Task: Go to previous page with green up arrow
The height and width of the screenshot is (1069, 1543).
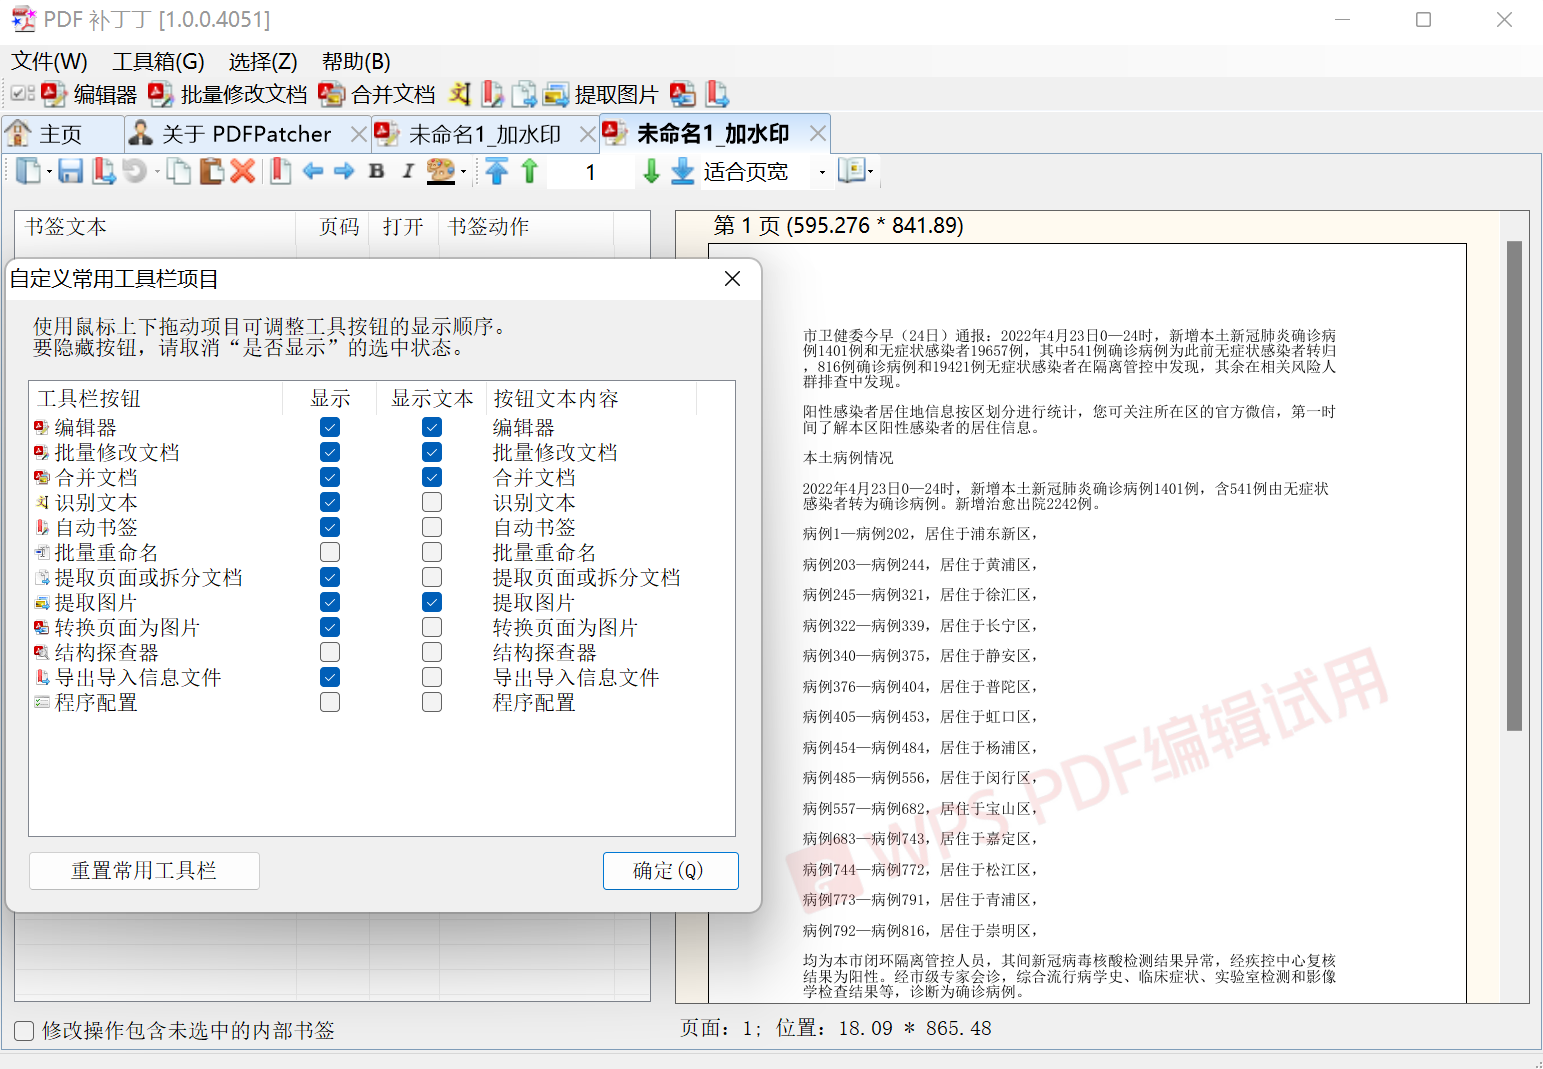Action: 529,171
